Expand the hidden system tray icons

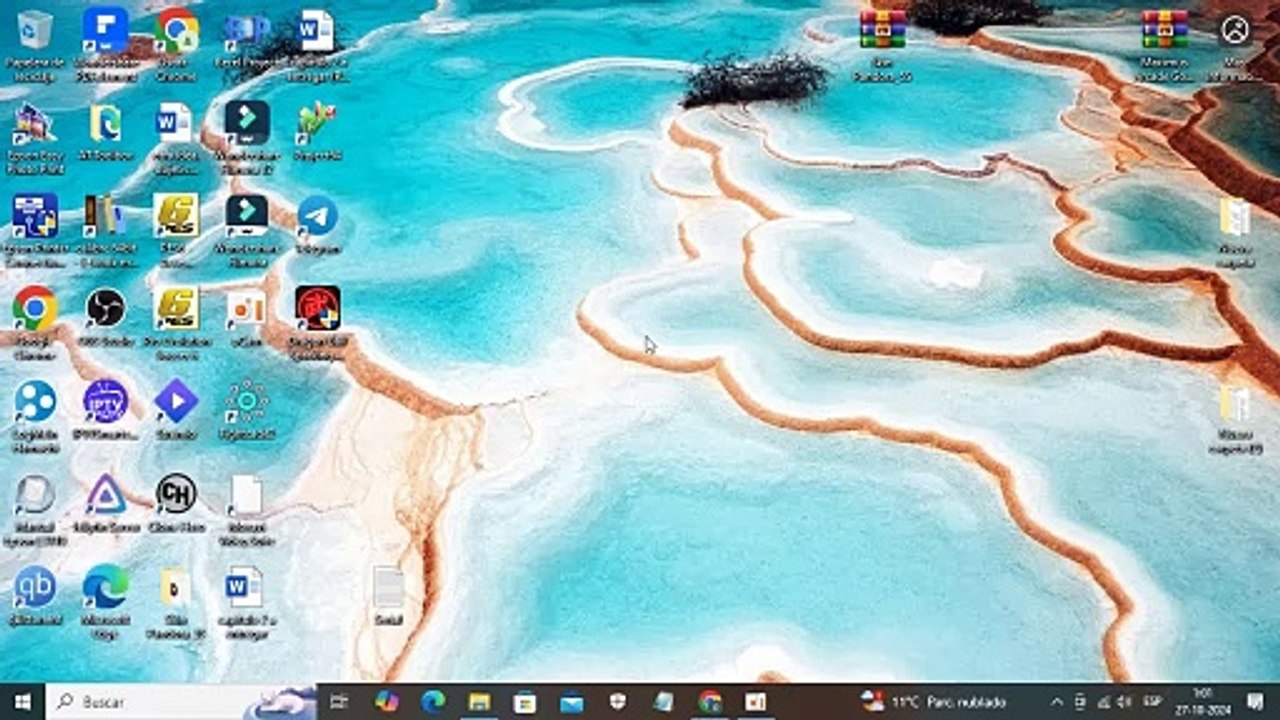[1057, 701]
